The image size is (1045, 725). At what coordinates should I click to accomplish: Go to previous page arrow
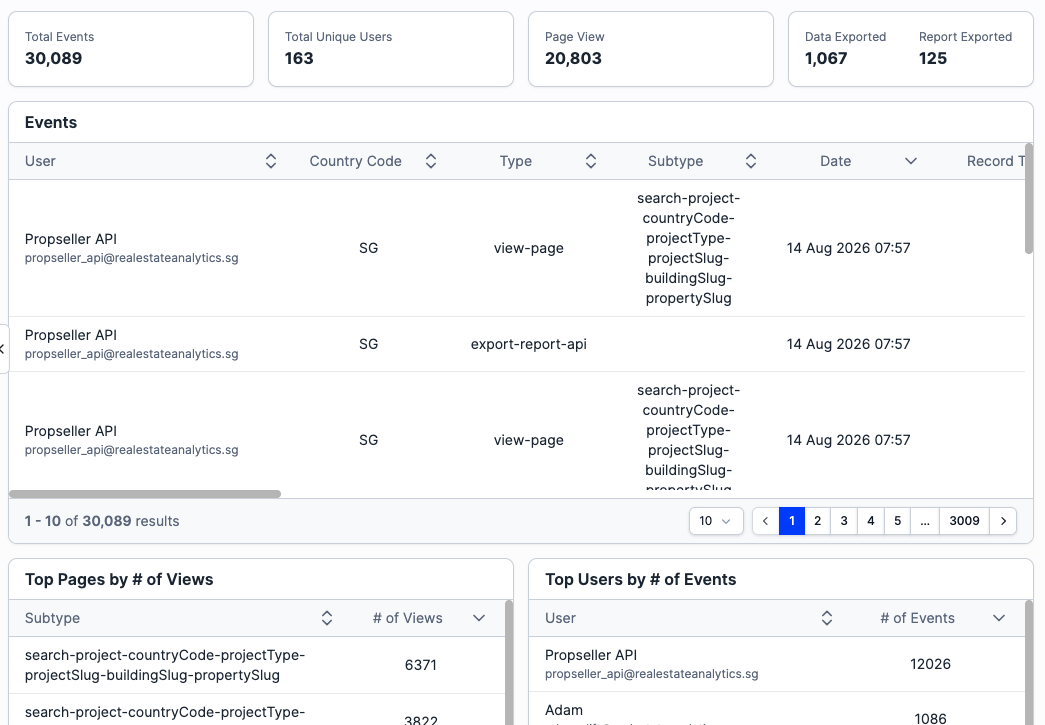765,521
